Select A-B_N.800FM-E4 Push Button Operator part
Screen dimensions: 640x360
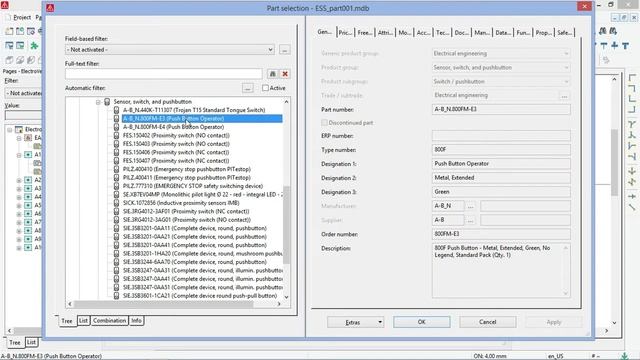[173, 127]
